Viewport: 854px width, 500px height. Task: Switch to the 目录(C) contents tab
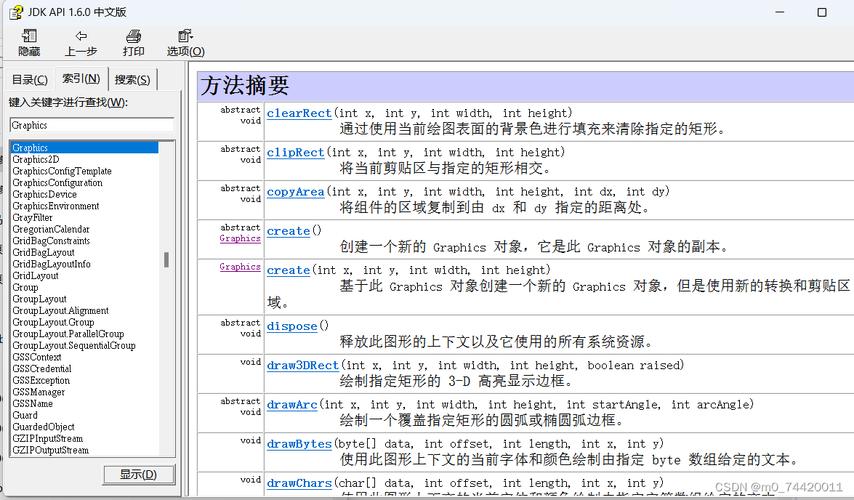(x=30, y=80)
